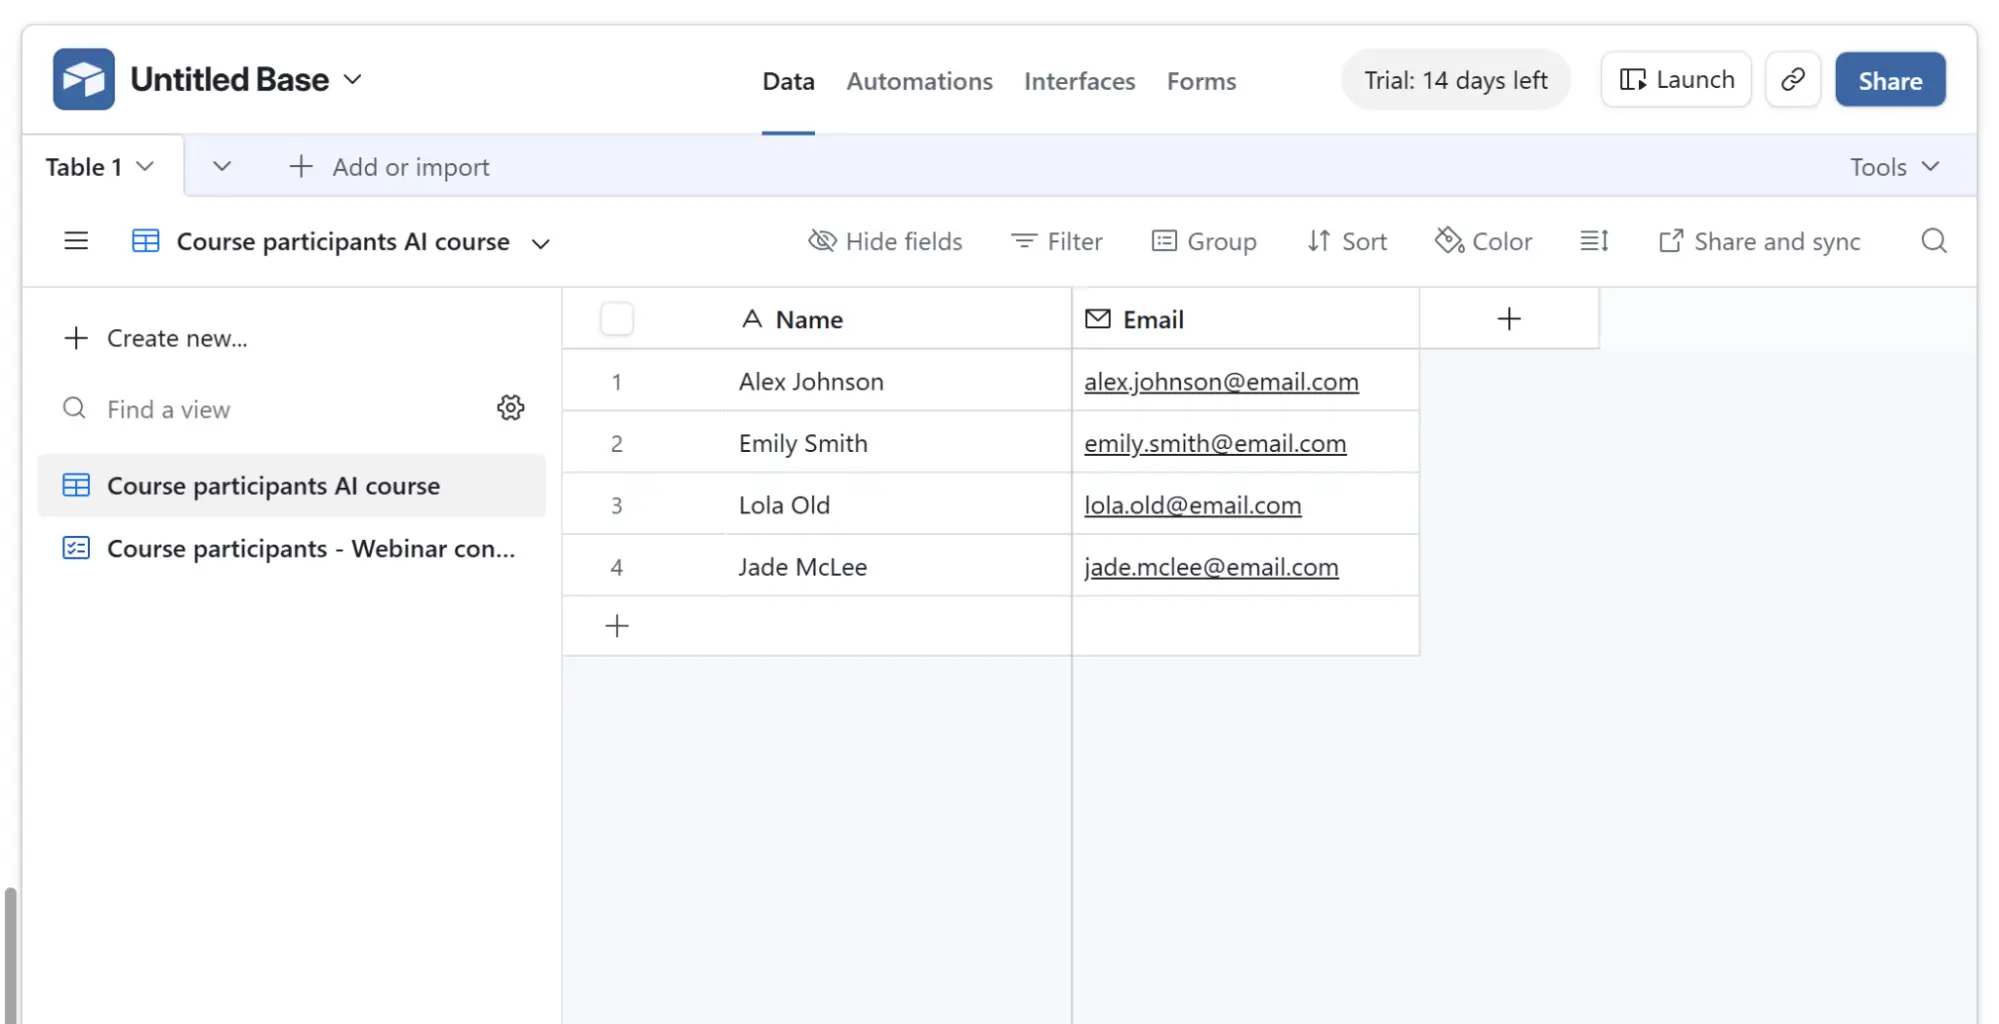Adjust row height via the row height icon
Image resolution: width=1999 pixels, height=1024 pixels.
(1593, 241)
